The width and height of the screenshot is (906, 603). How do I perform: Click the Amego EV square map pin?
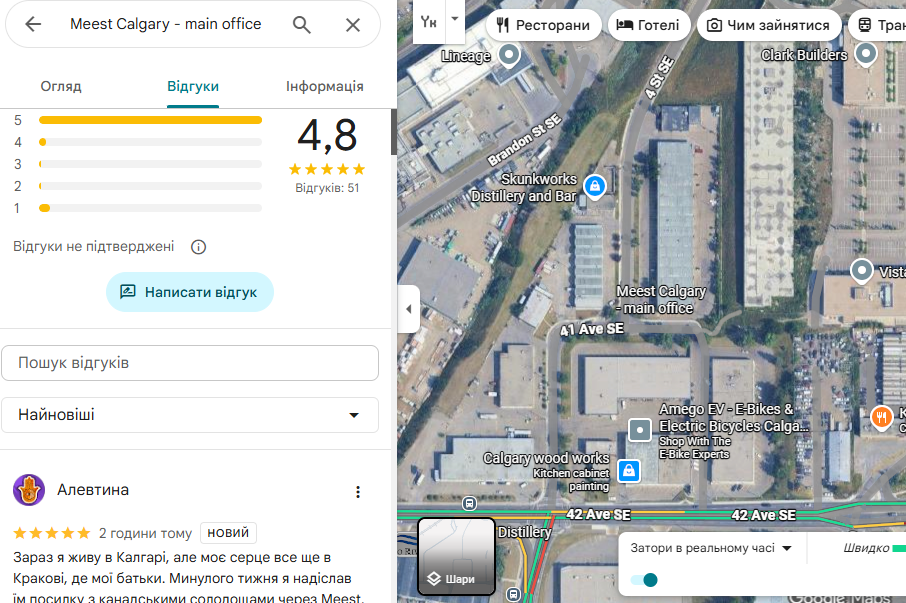coord(640,430)
